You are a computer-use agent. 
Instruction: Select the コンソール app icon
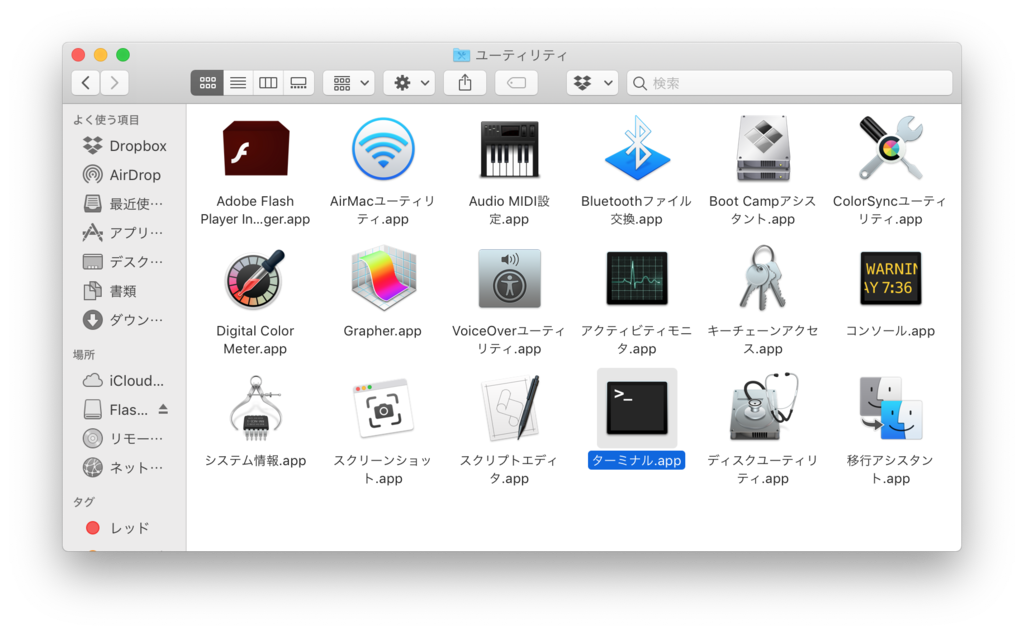(890, 278)
